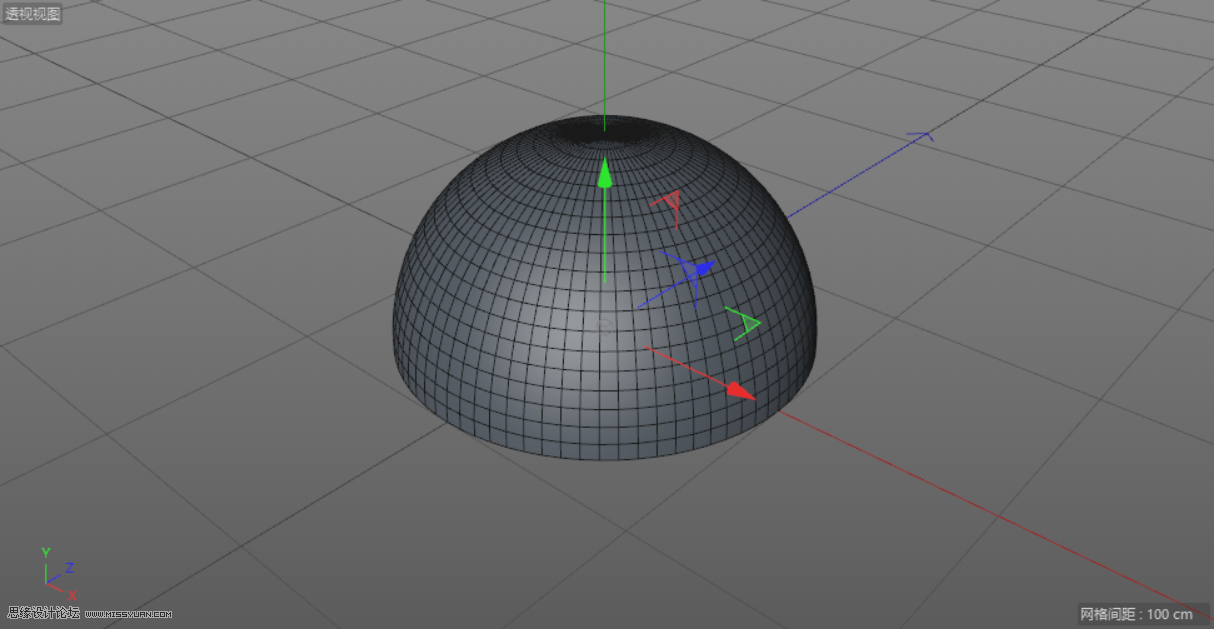Click the Y label on the corner axis widget
This screenshot has height=629, width=1214.
pos(45,551)
